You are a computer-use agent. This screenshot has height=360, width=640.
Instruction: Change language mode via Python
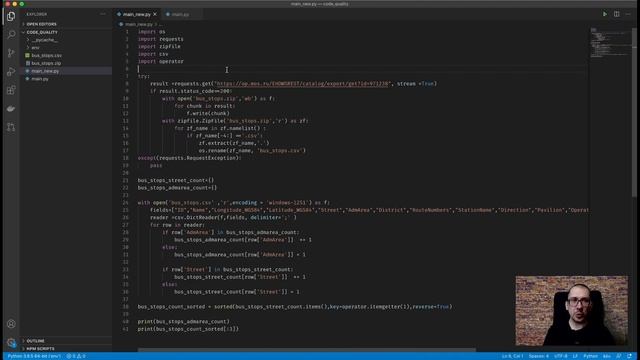point(590,356)
